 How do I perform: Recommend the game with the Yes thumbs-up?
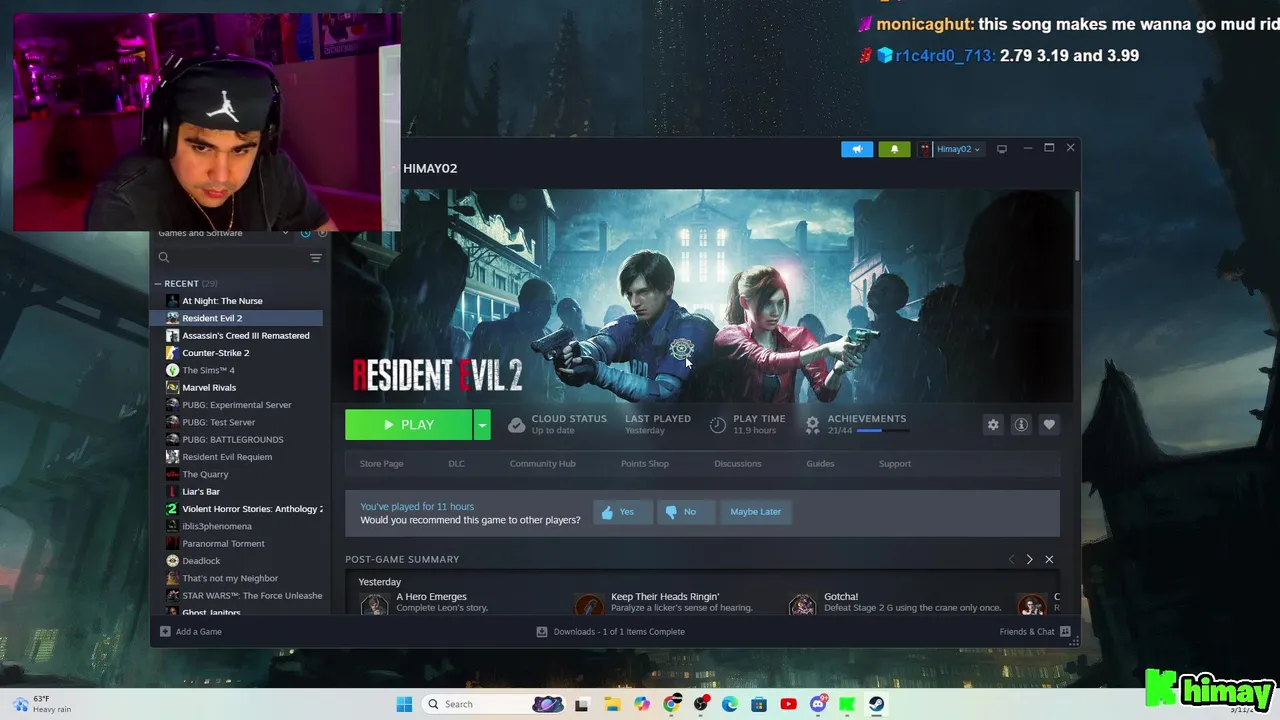click(x=623, y=512)
